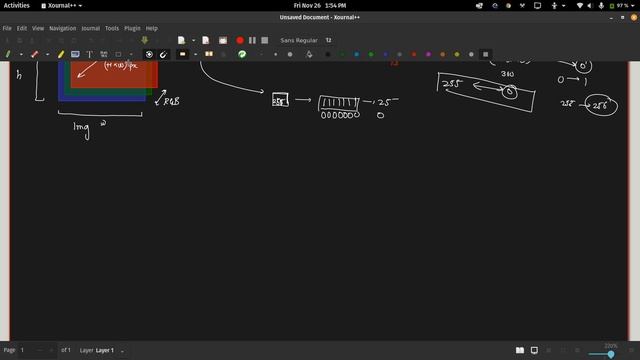Select the yellow Highlighter tool
640x360 pixels.
coord(61,54)
